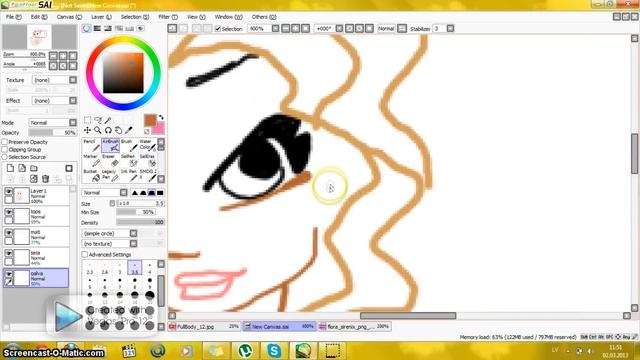Select the Brush tool
This screenshot has height=360, width=640.
(129, 145)
